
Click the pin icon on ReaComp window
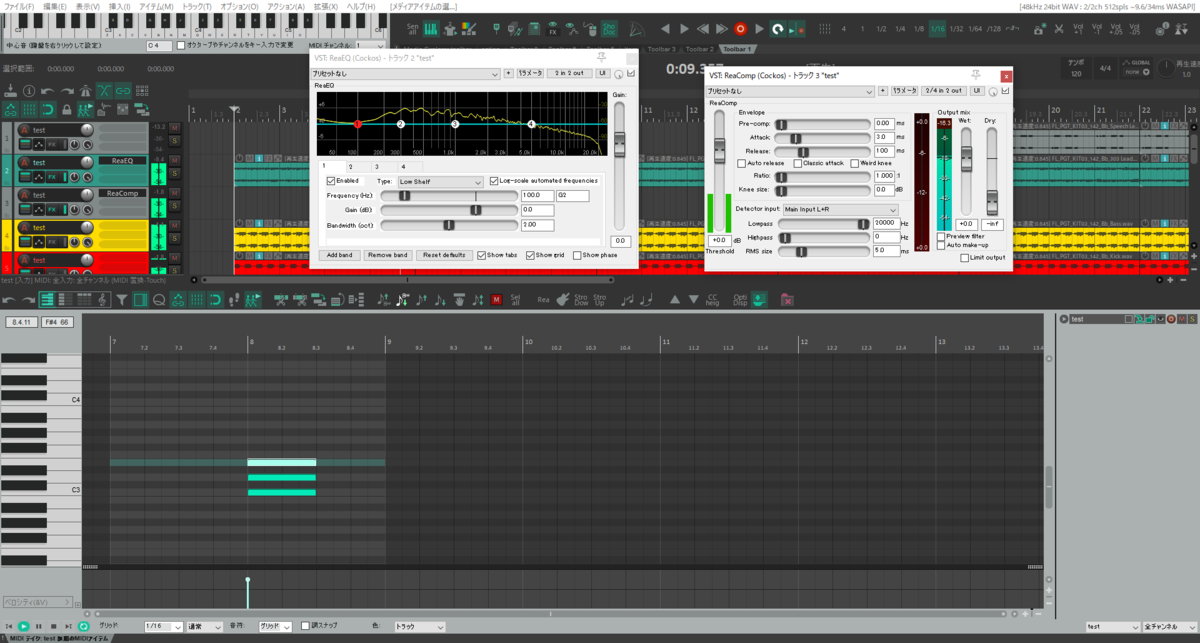[x=976, y=75]
